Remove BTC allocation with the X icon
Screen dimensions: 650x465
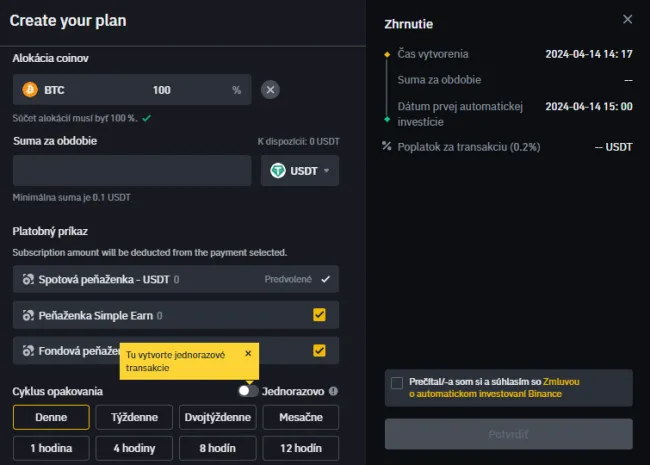(270, 90)
